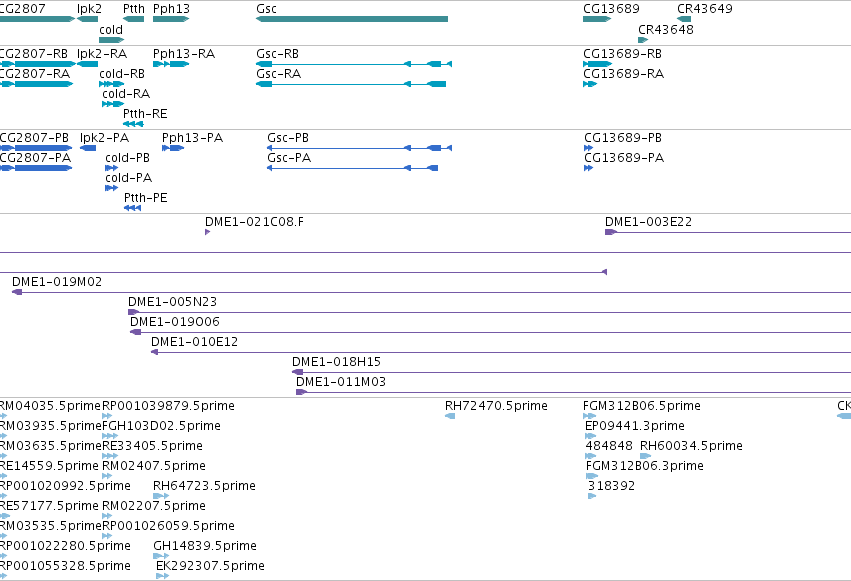Select the RP001020992.5prime EST label
This screenshot has height=581, width=851.
(65, 486)
